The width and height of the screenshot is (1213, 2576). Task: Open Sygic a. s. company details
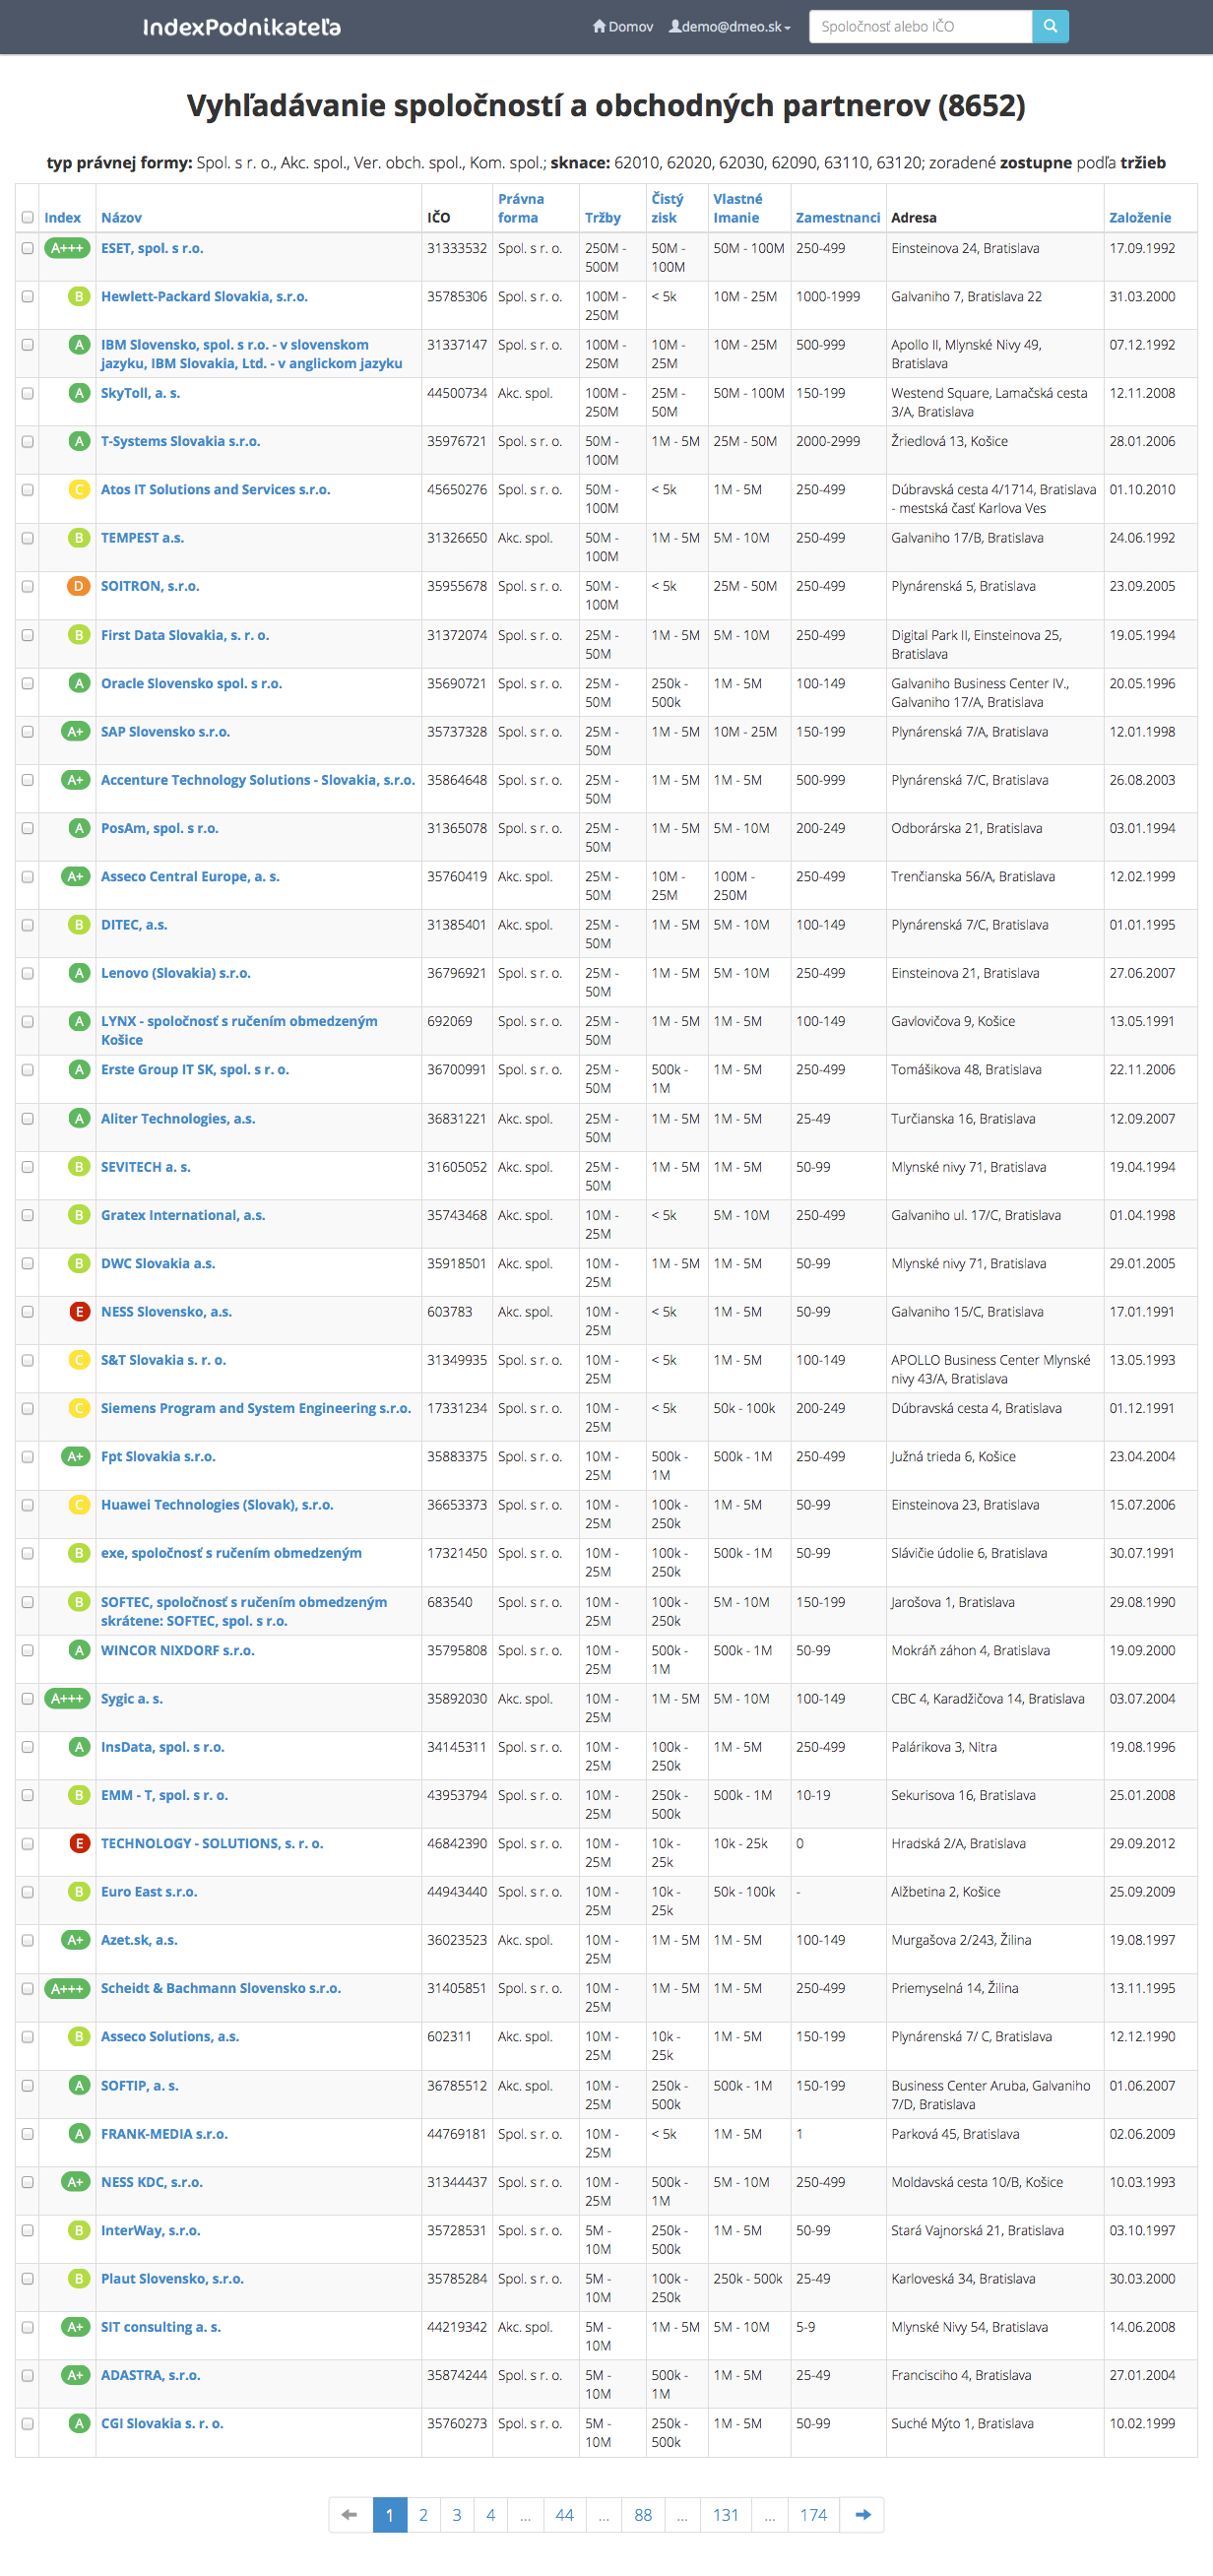(x=131, y=1698)
